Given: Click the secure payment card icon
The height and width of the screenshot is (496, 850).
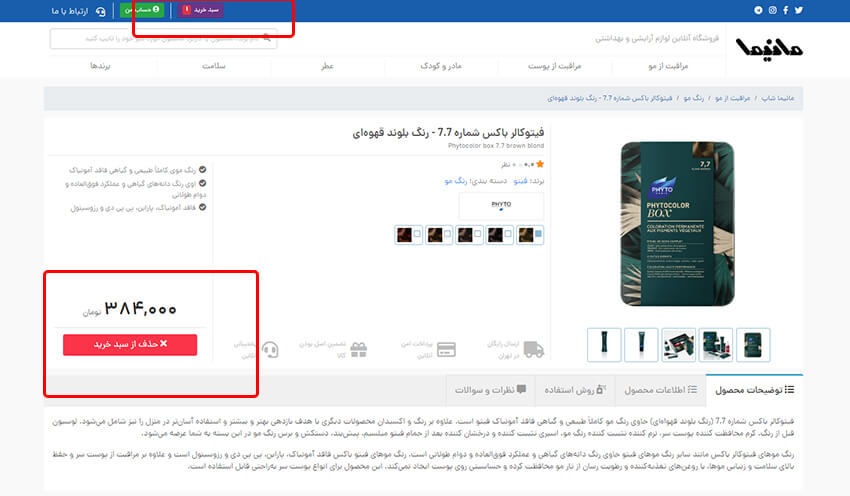Looking at the screenshot, I should coord(446,350).
